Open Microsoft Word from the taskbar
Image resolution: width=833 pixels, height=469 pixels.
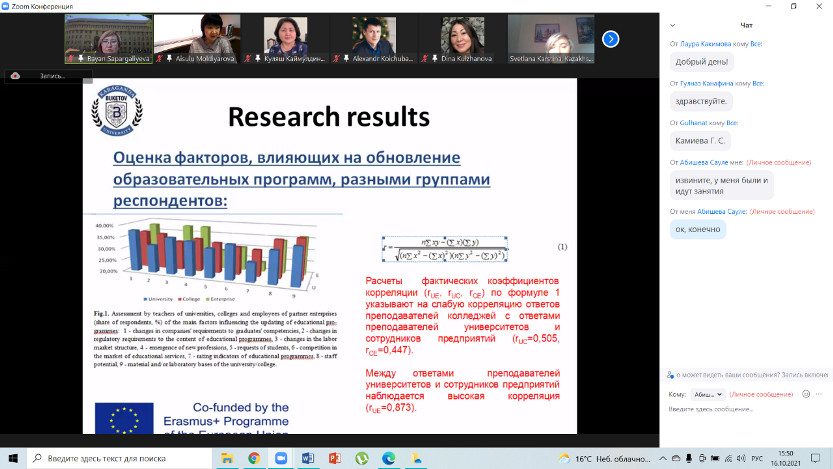307,458
